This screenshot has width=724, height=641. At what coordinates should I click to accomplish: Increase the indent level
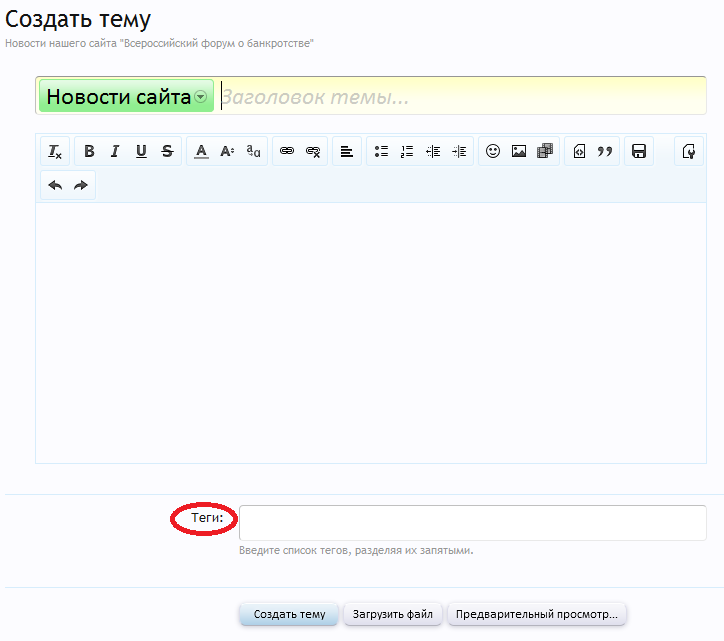coord(459,151)
